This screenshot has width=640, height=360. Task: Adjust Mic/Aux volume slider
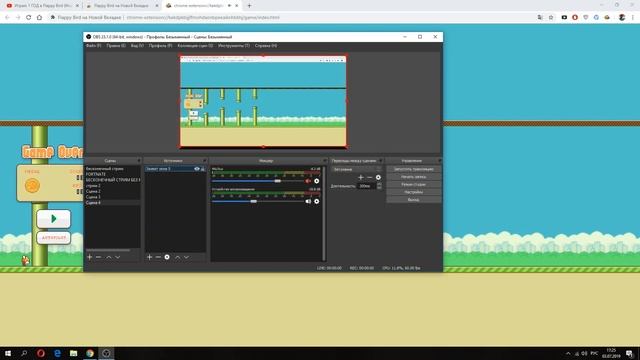point(278,181)
